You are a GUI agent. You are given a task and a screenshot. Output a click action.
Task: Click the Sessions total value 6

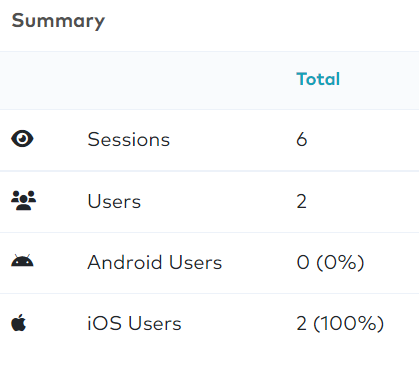pyautogui.click(x=302, y=139)
